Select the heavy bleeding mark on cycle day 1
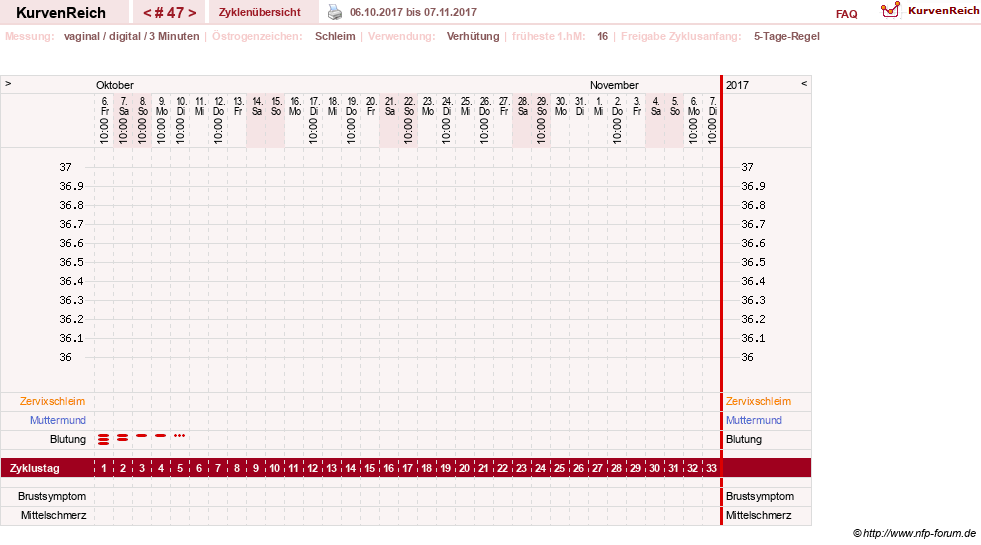Viewport: 981px width, 545px height. (x=103, y=439)
